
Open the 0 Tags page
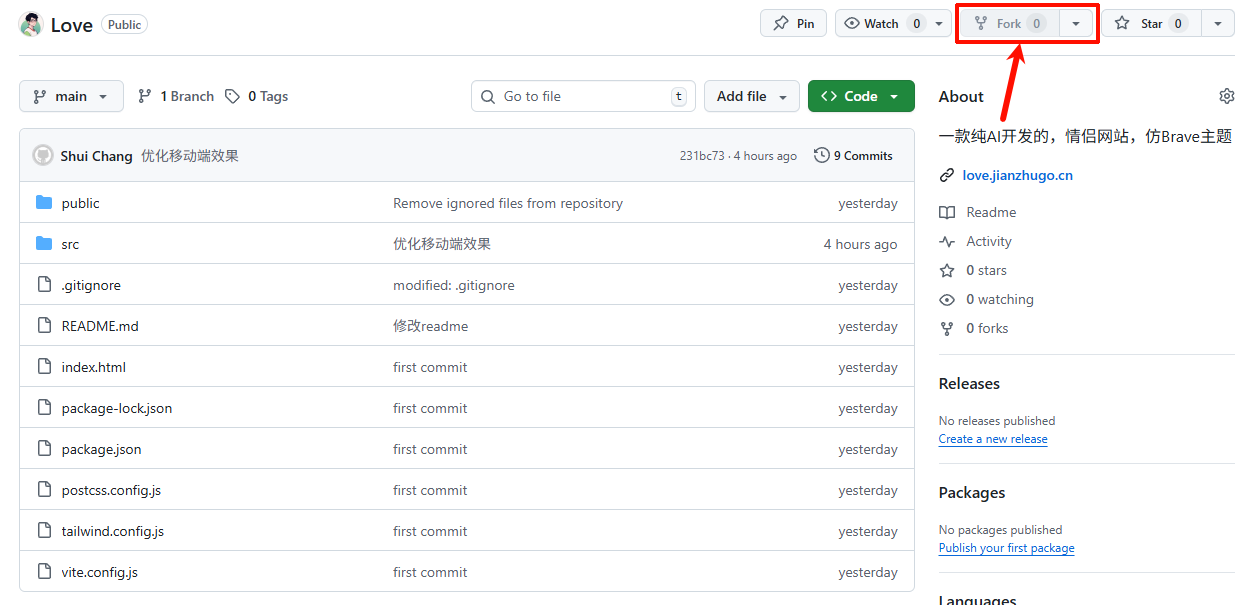(257, 96)
